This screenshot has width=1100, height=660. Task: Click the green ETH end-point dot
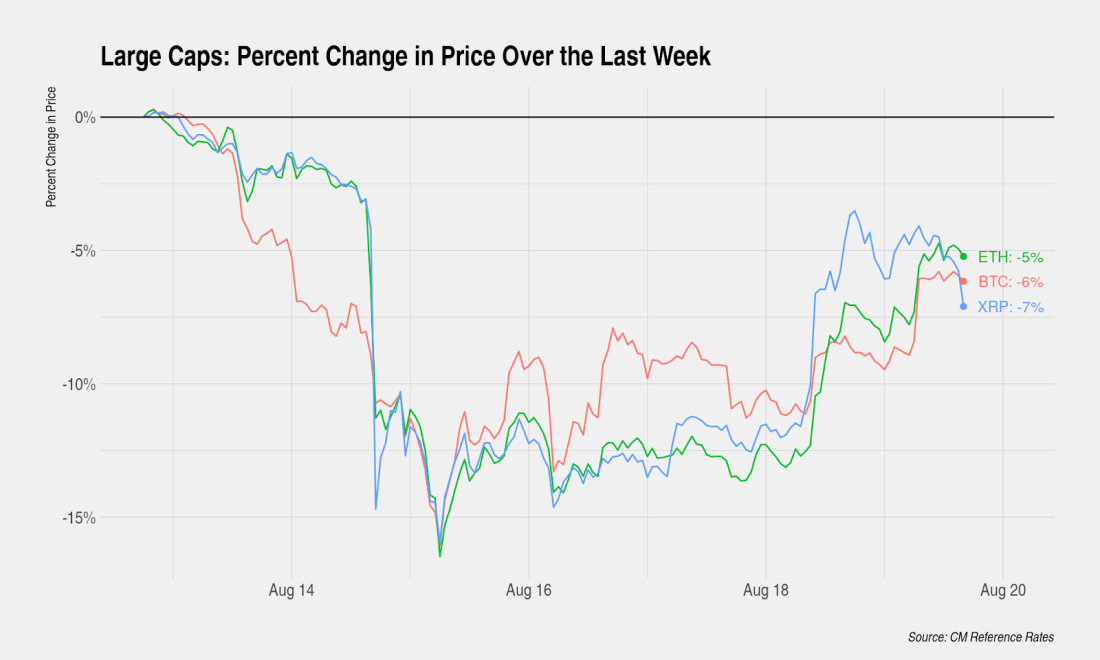pyautogui.click(x=963, y=257)
